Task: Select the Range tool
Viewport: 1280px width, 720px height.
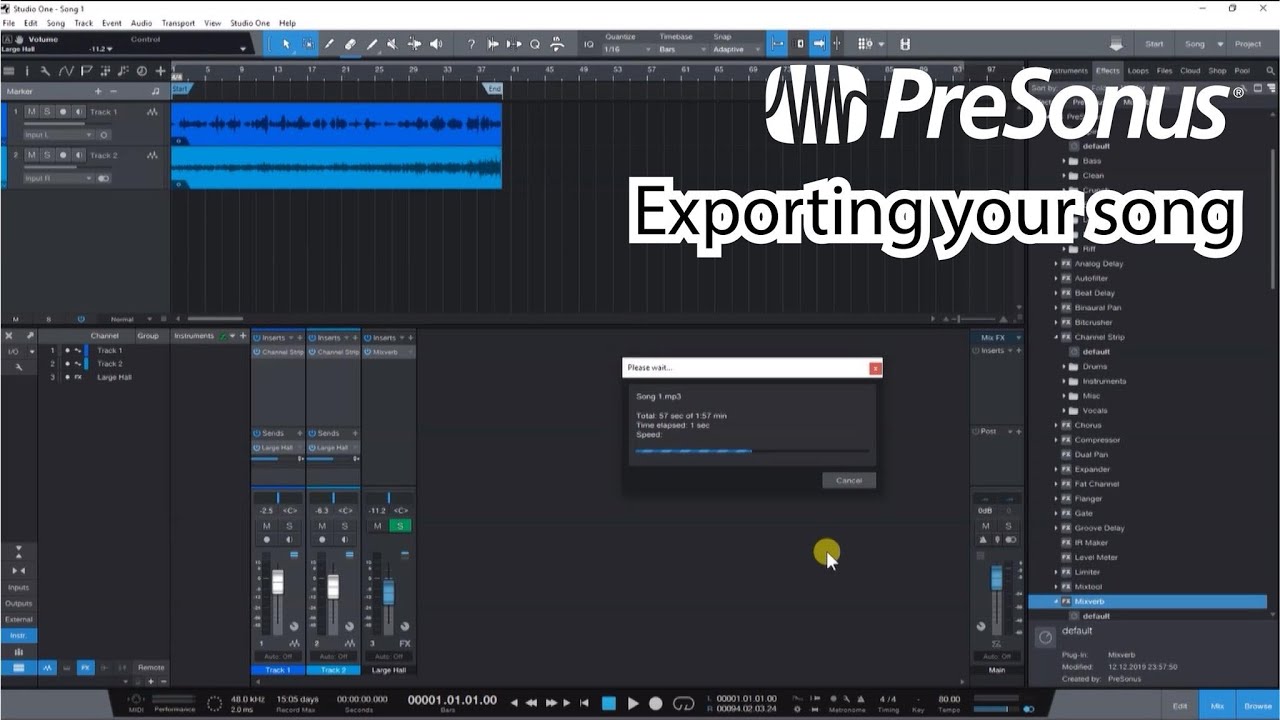Action: pyautogui.click(x=308, y=44)
